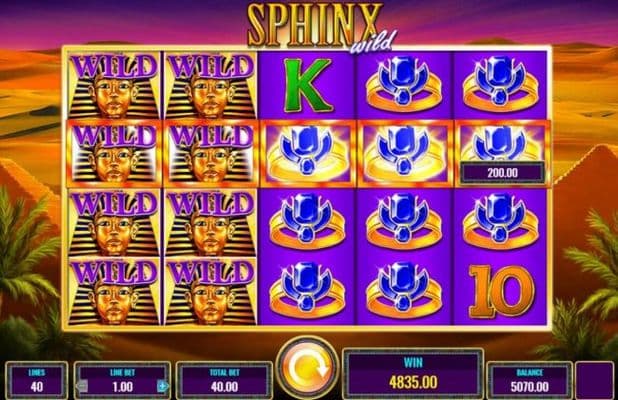Click the Total Bet 40.00 display
This screenshot has width=618, height=400.
point(224,381)
